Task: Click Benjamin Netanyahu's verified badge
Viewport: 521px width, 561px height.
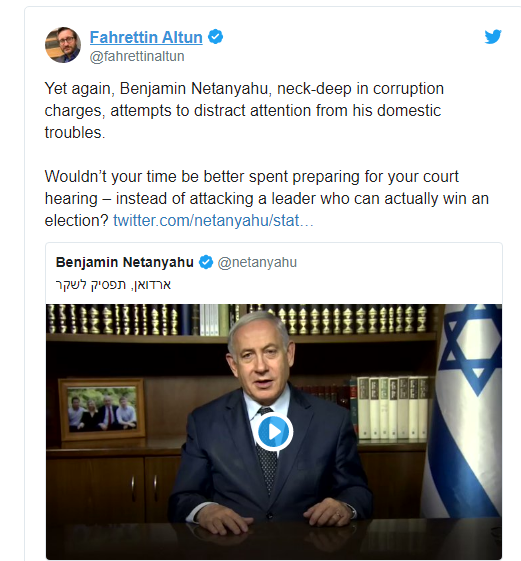Action: (x=206, y=262)
